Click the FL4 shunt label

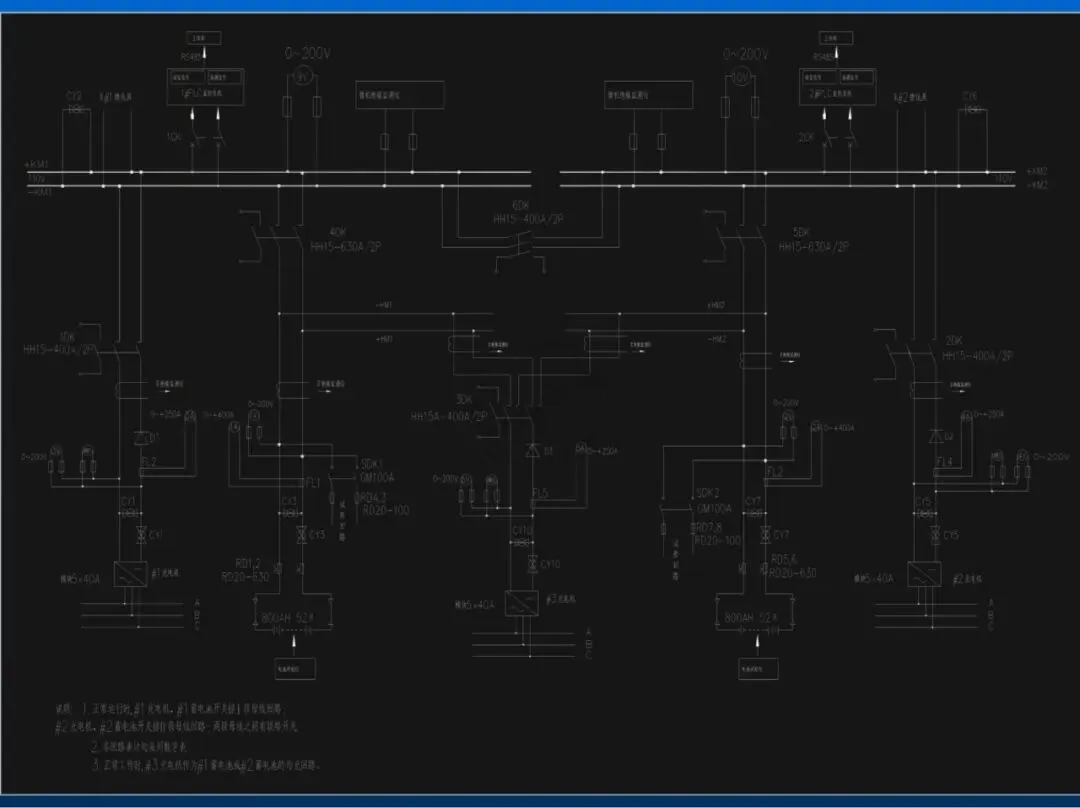pyautogui.click(x=944, y=462)
